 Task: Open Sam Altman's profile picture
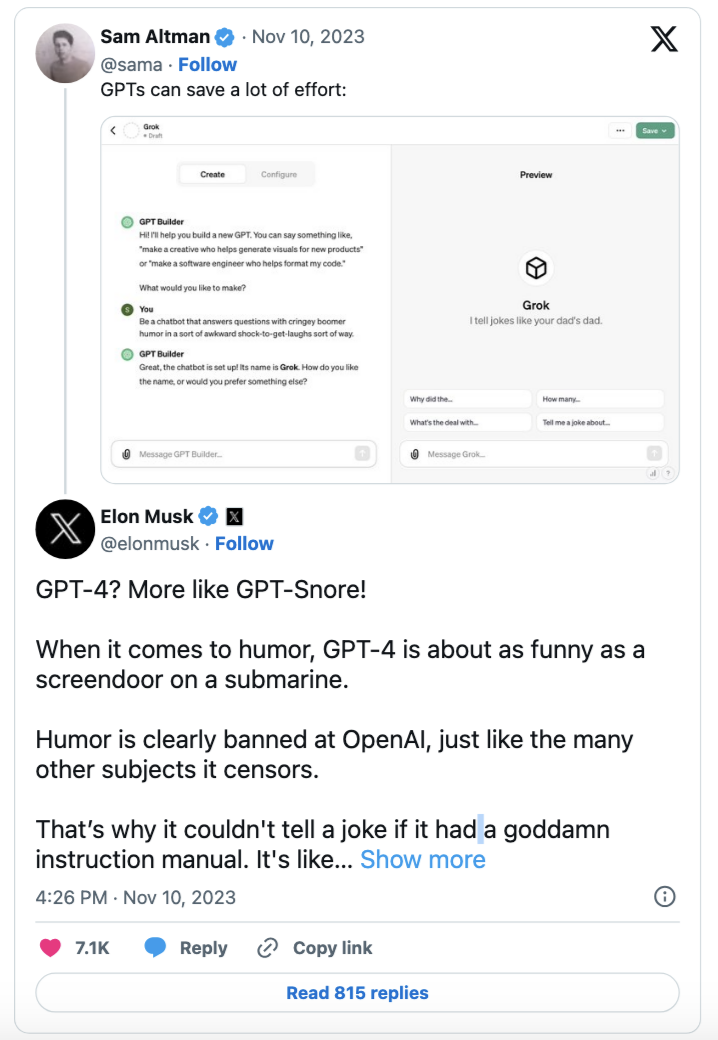(65, 53)
